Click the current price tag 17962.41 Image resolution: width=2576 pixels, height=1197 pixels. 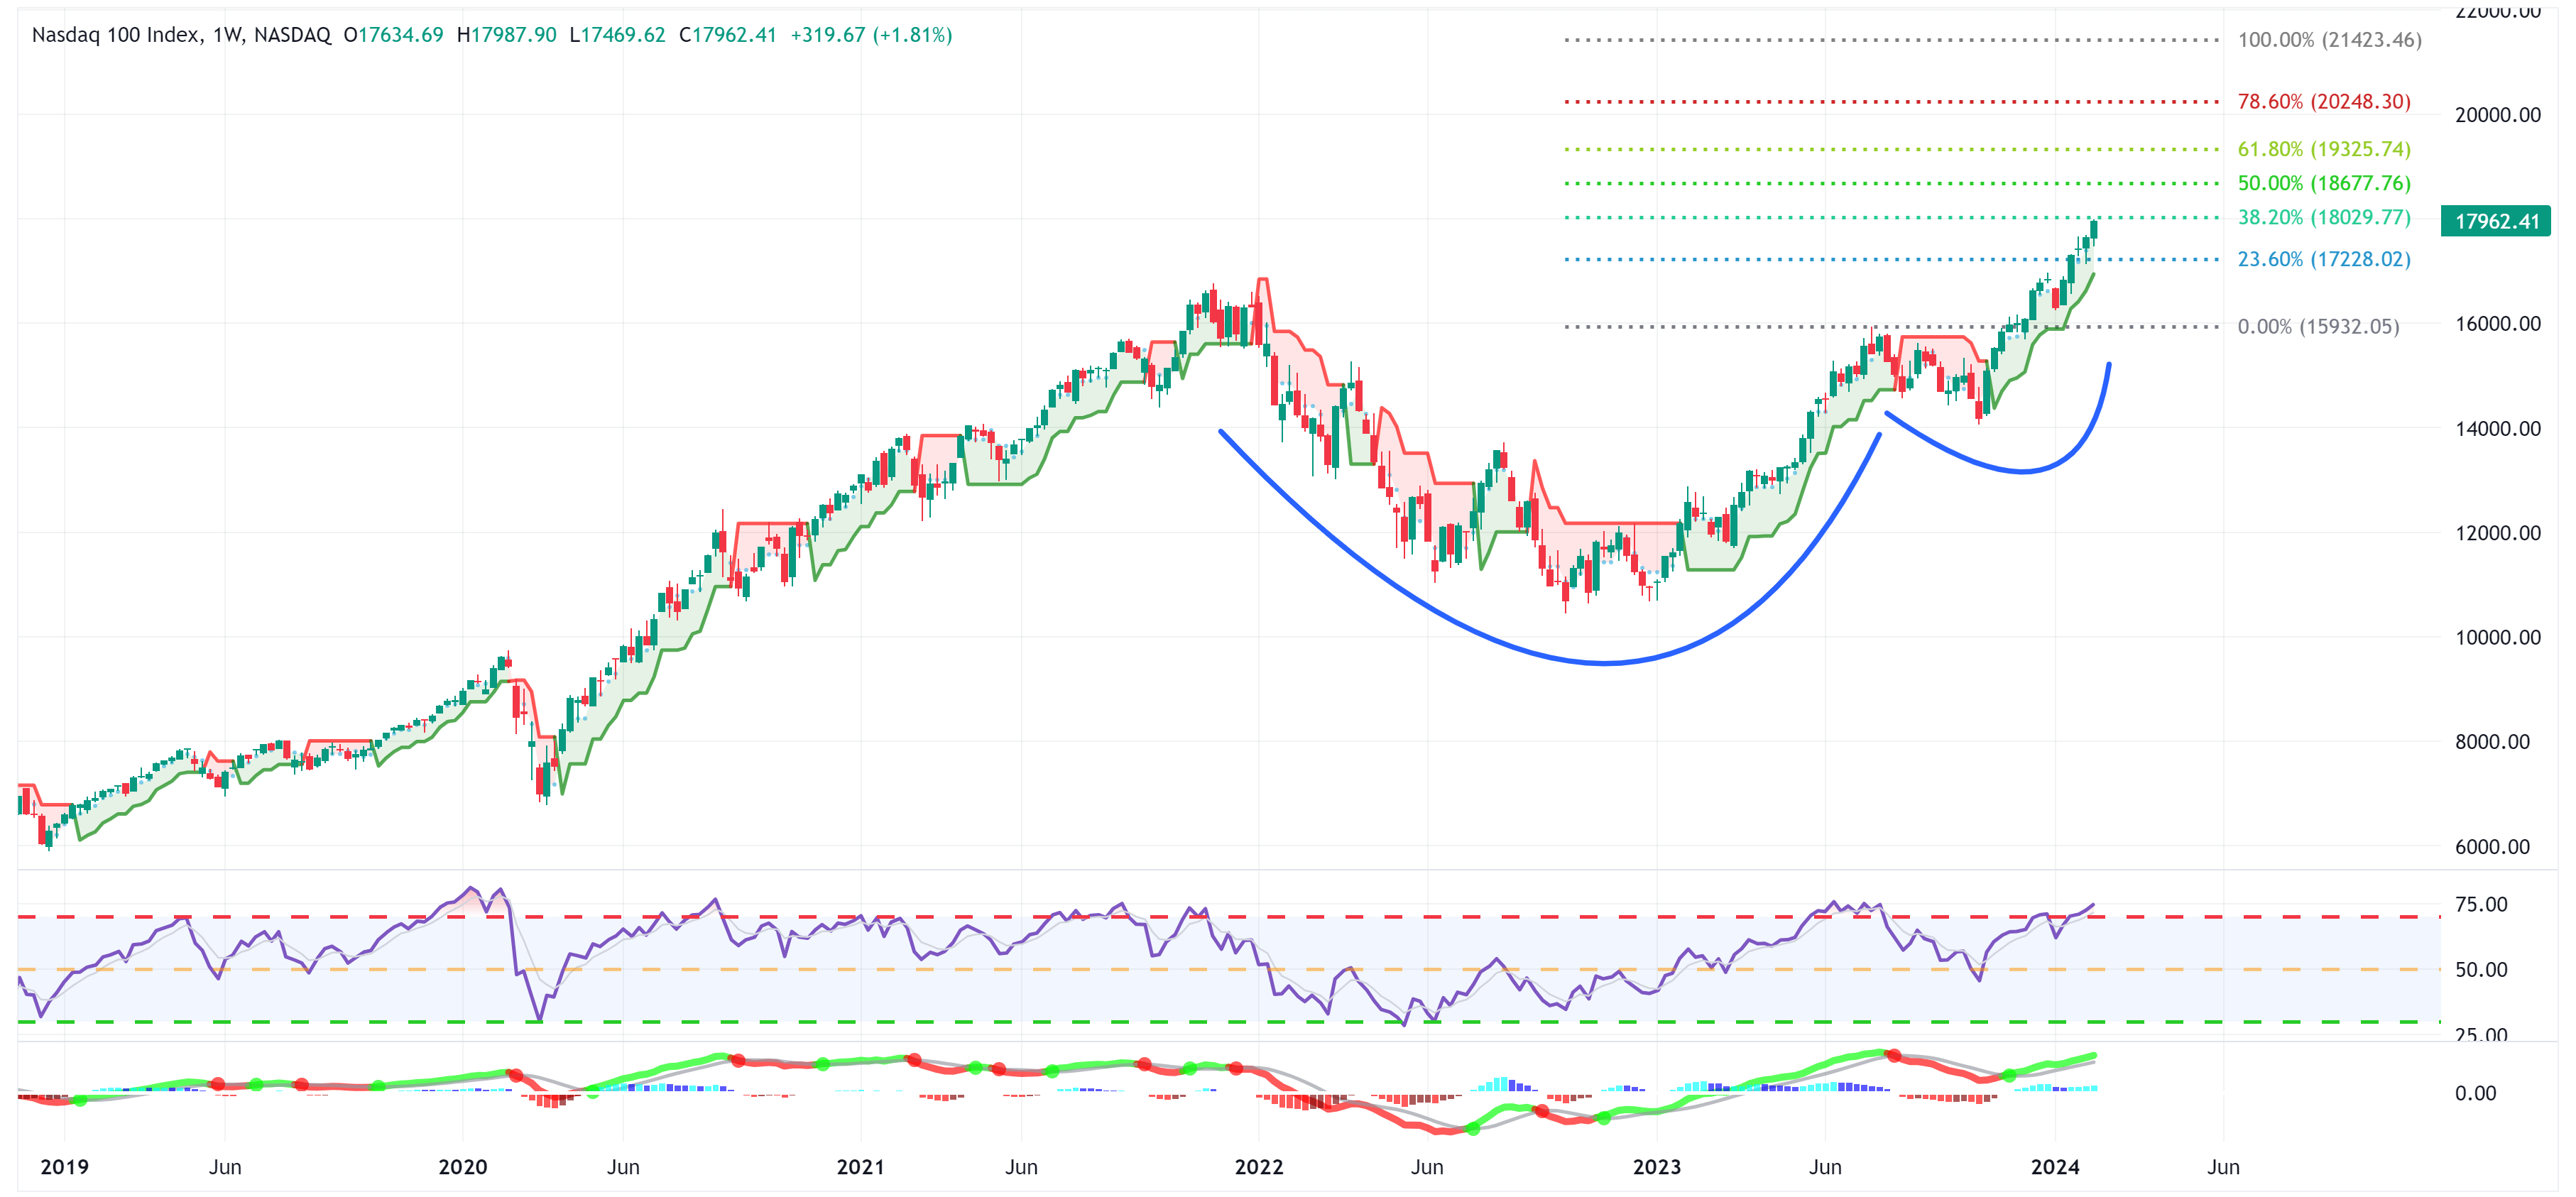[x=2496, y=221]
